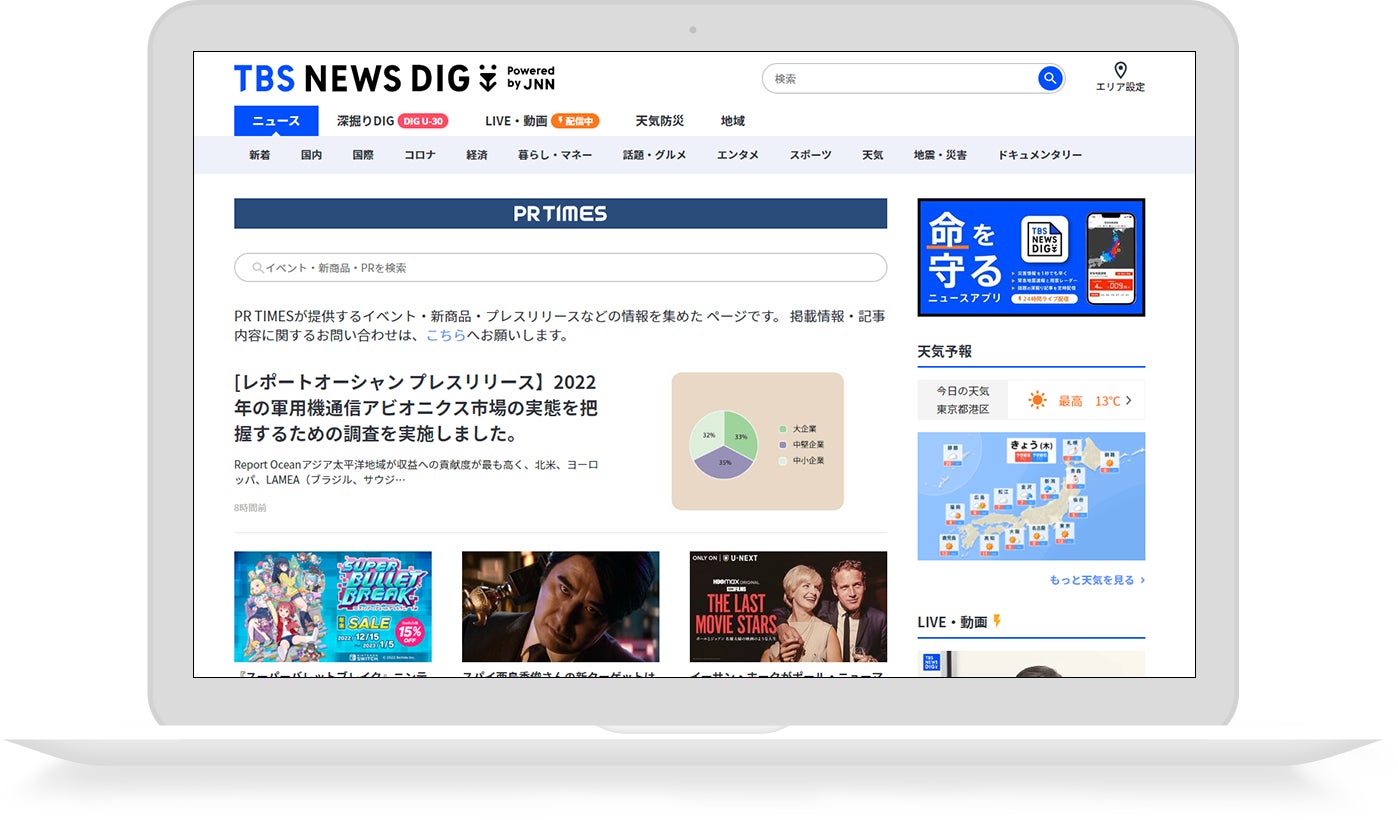The height and width of the screenshot is (820, 1398).
Task: Click the blue search magnifier button
Action: coord(1049,78)
